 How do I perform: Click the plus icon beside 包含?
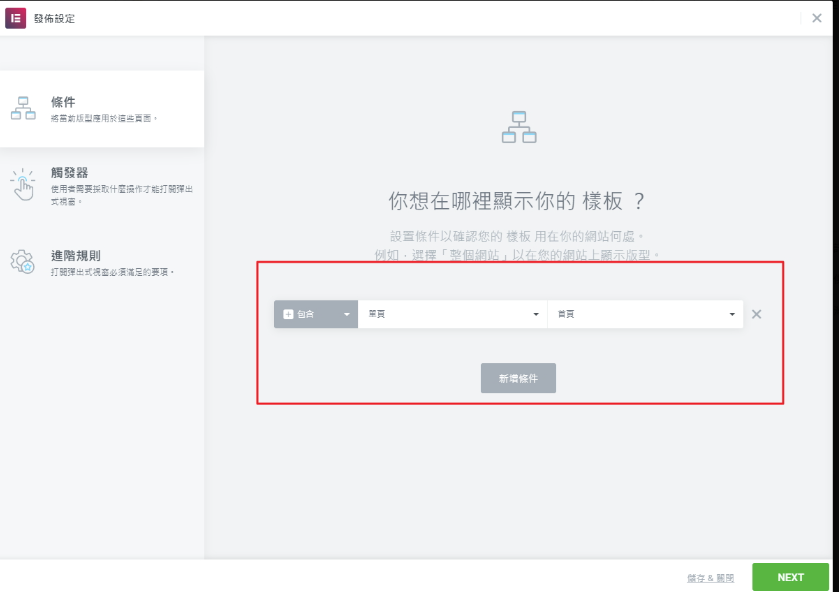pyautogui.click(x=289, y=314)
